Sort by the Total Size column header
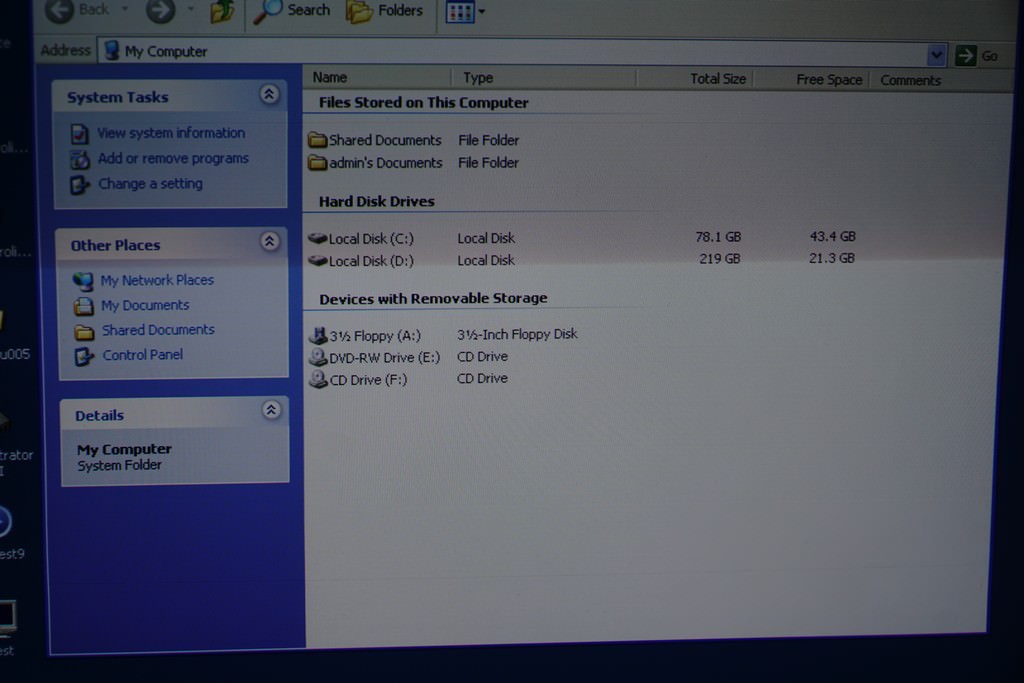 pyautogui.click(x=717, y=78)
